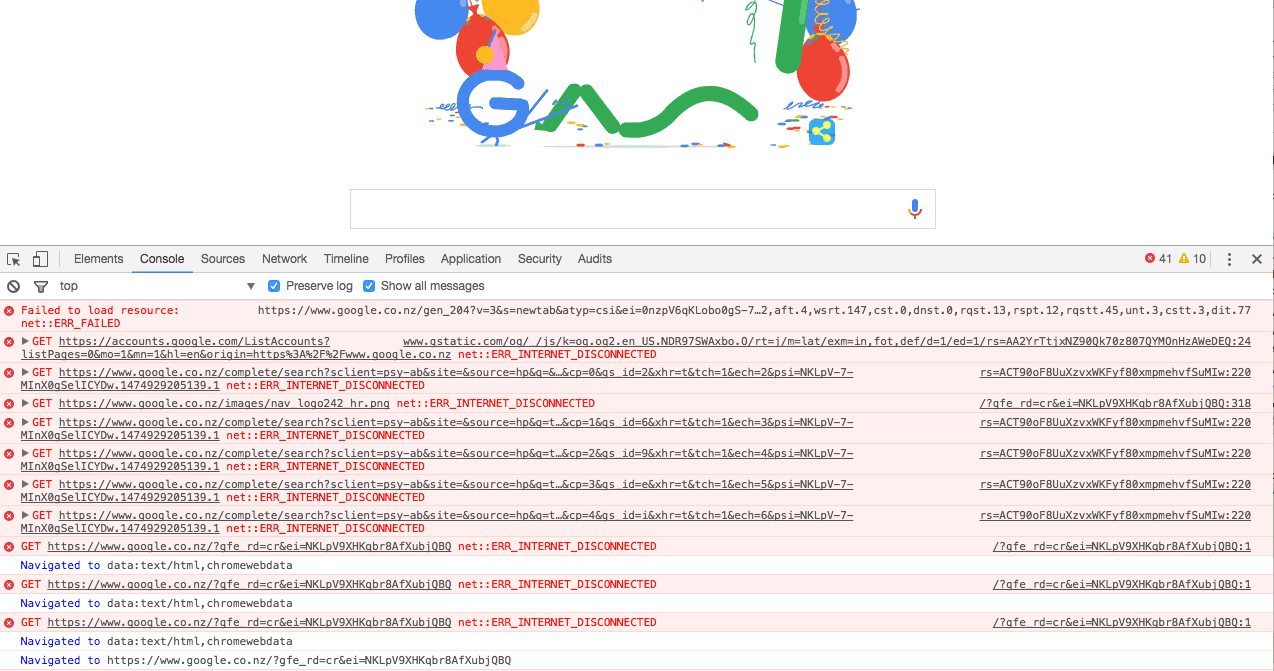Open the nav_logo242_hr.png URL link
Screen dimensions: 1274x671
tap(224, 404)
